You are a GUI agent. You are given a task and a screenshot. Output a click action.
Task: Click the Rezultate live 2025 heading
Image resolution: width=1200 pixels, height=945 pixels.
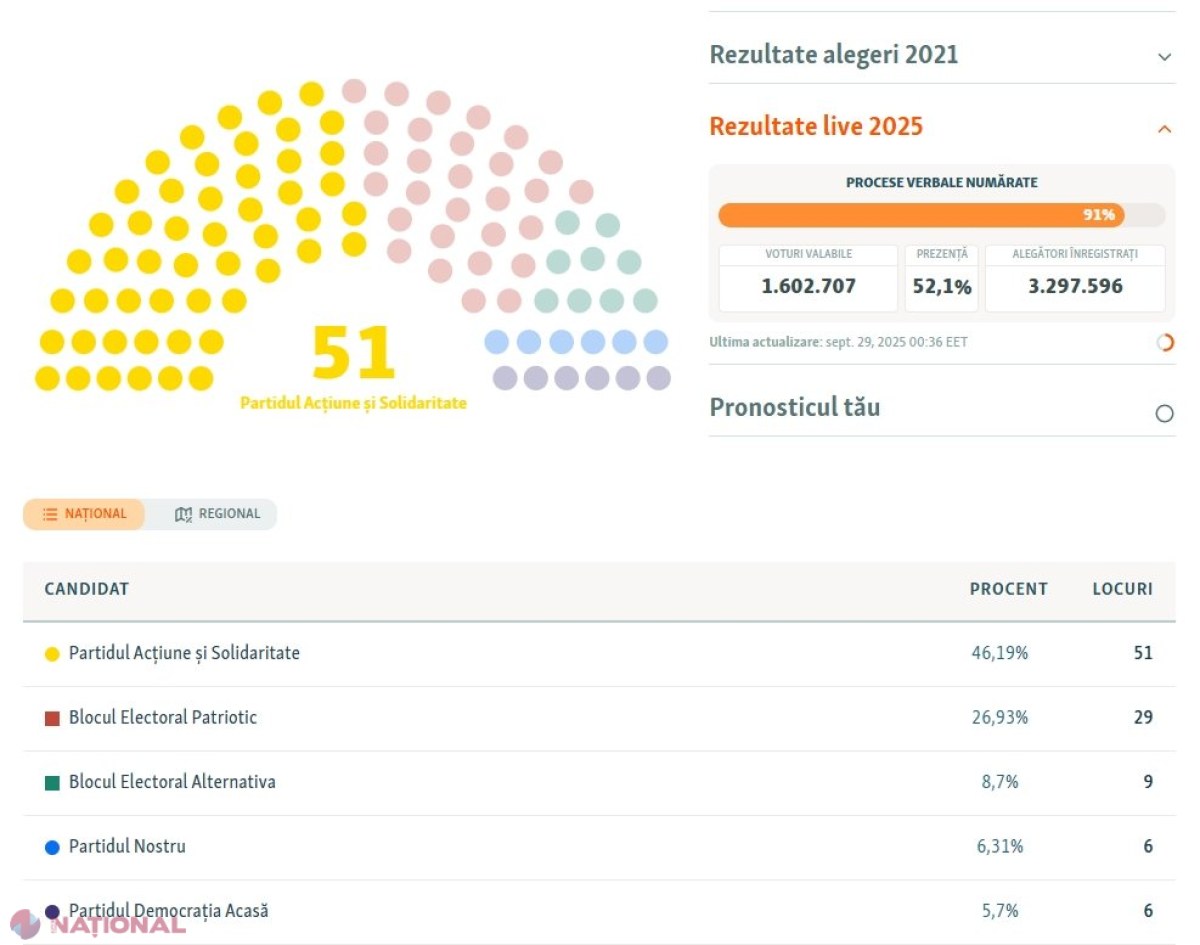816,127
